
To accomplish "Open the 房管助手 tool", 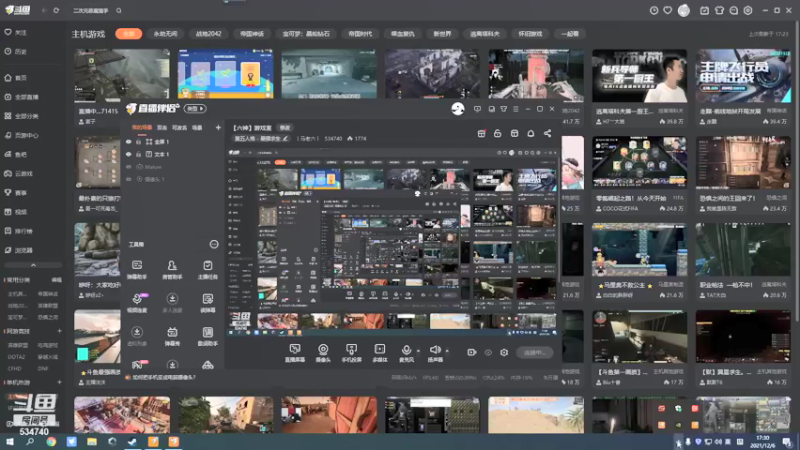I will 172,270.
